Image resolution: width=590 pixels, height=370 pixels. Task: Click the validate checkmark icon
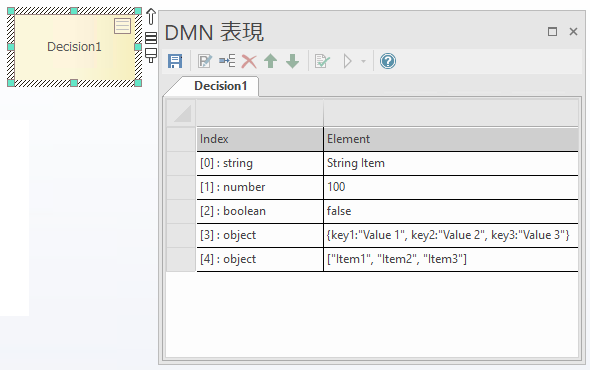322,61
